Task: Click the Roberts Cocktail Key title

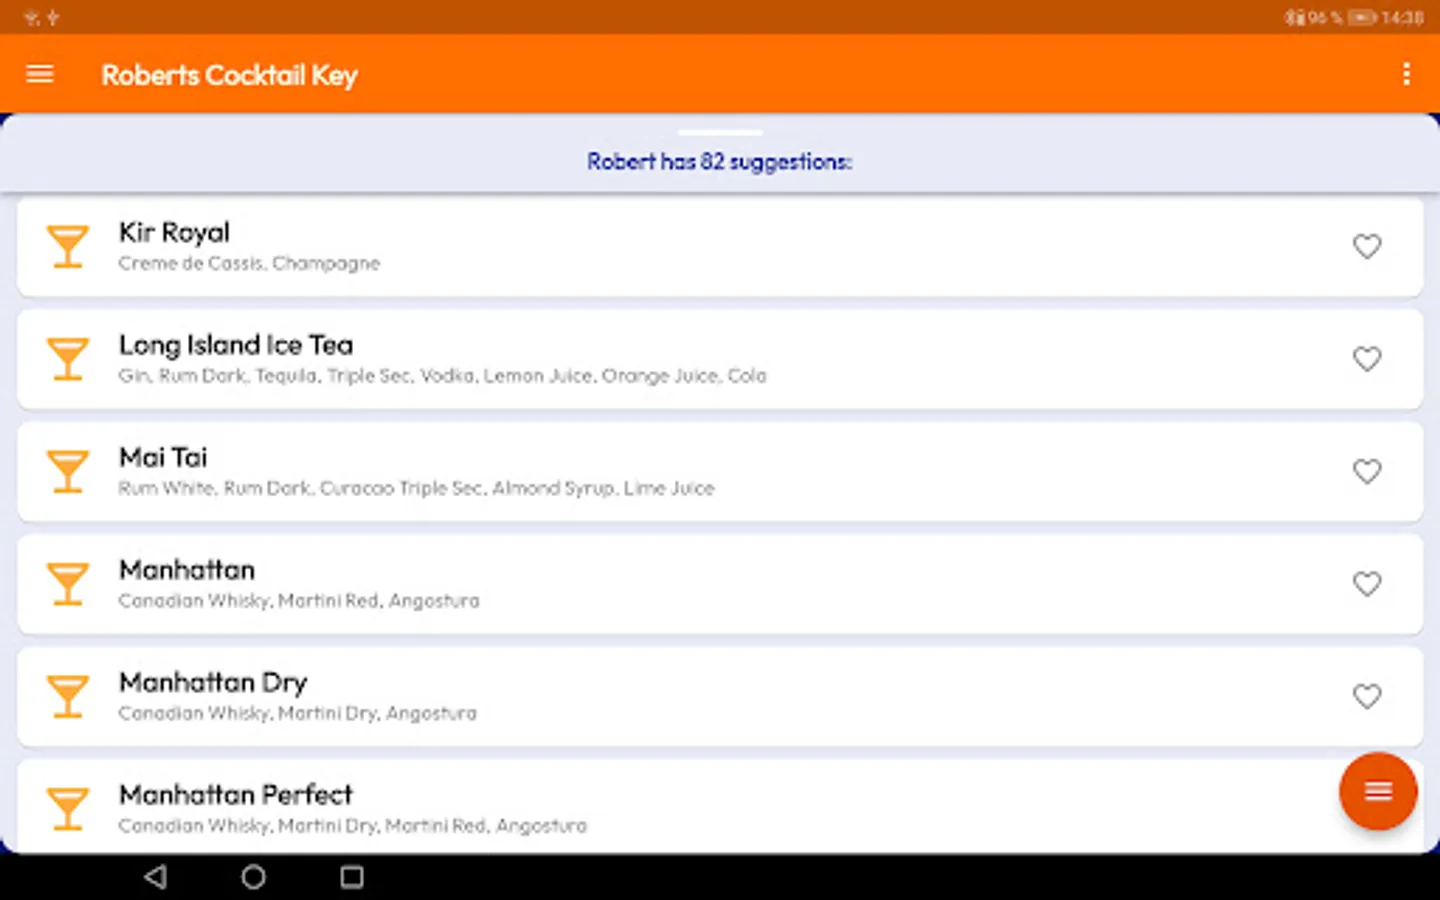Action: [229, 75]
